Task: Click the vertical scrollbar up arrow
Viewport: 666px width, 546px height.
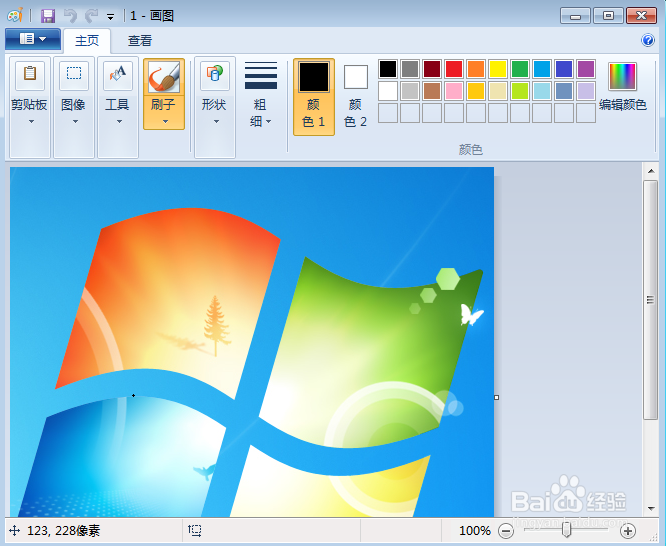Action: (651, 171)
